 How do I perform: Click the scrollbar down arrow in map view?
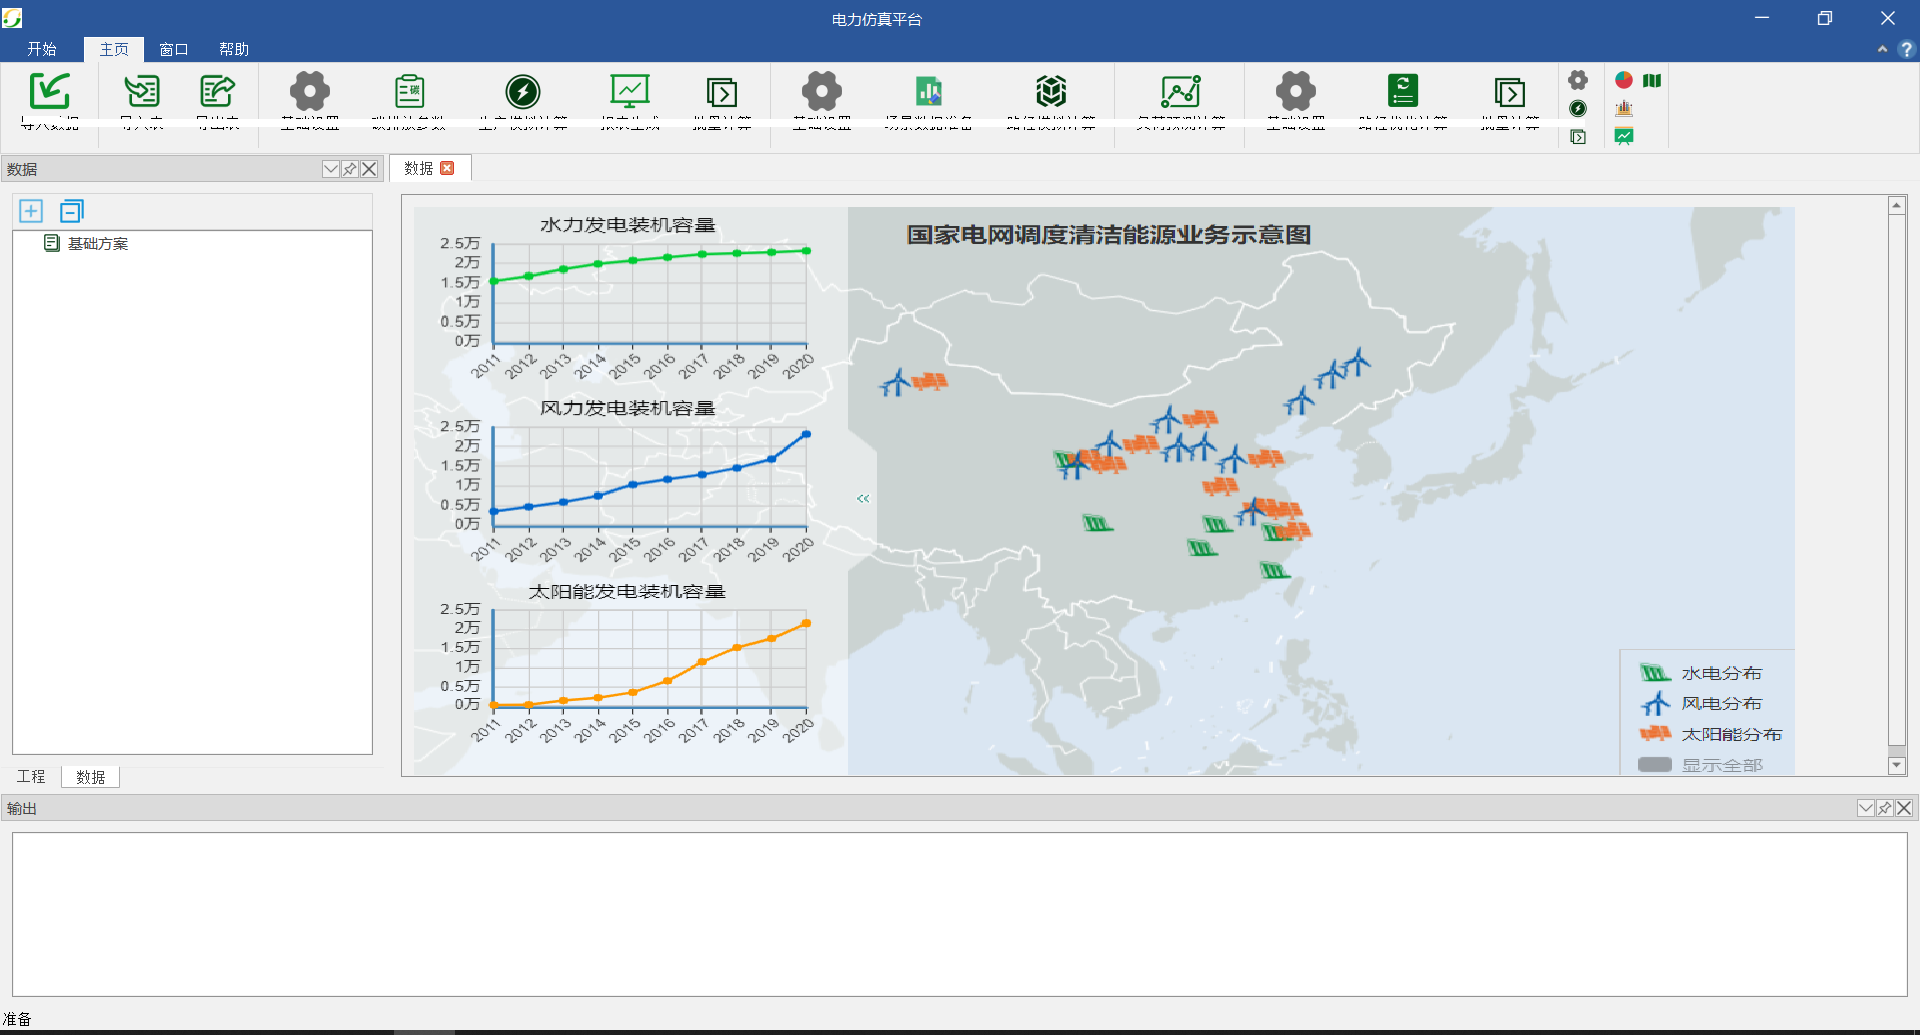pos(1896,766)
